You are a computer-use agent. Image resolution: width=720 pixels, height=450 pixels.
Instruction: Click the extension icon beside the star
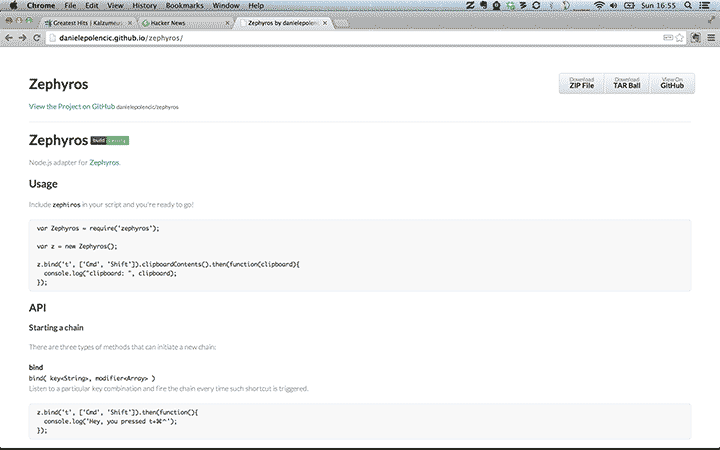(x=696, y=38)
